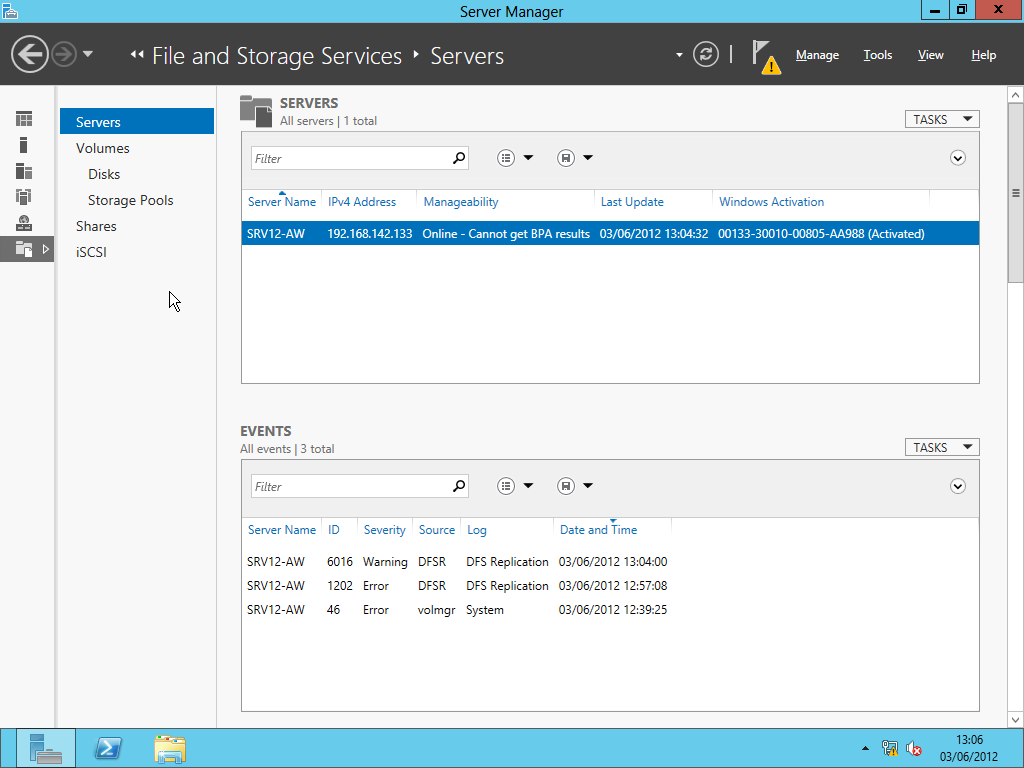The width and height of the screenshot is (1024, 768).
Task: Open the Events TASKS dropdown
Action: pos(942,447)
